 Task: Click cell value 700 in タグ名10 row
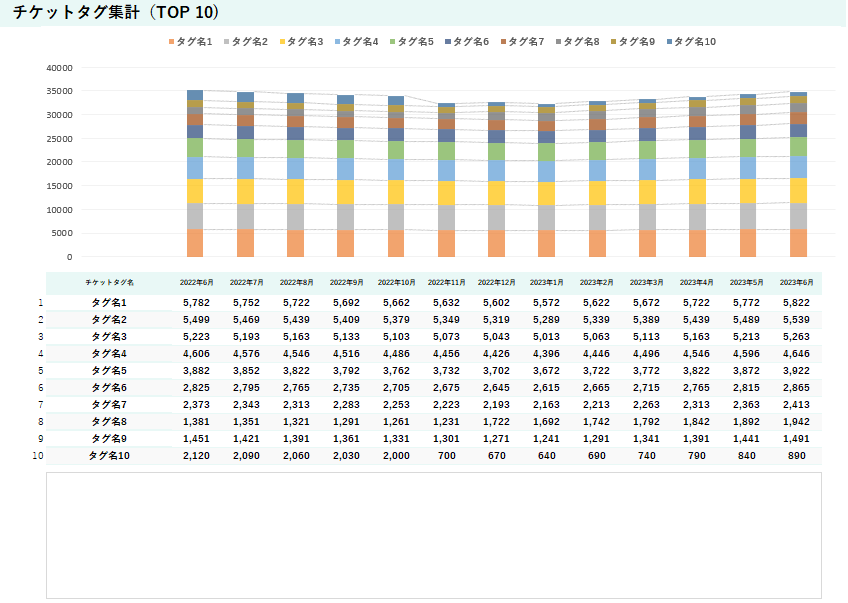(446, 455)
